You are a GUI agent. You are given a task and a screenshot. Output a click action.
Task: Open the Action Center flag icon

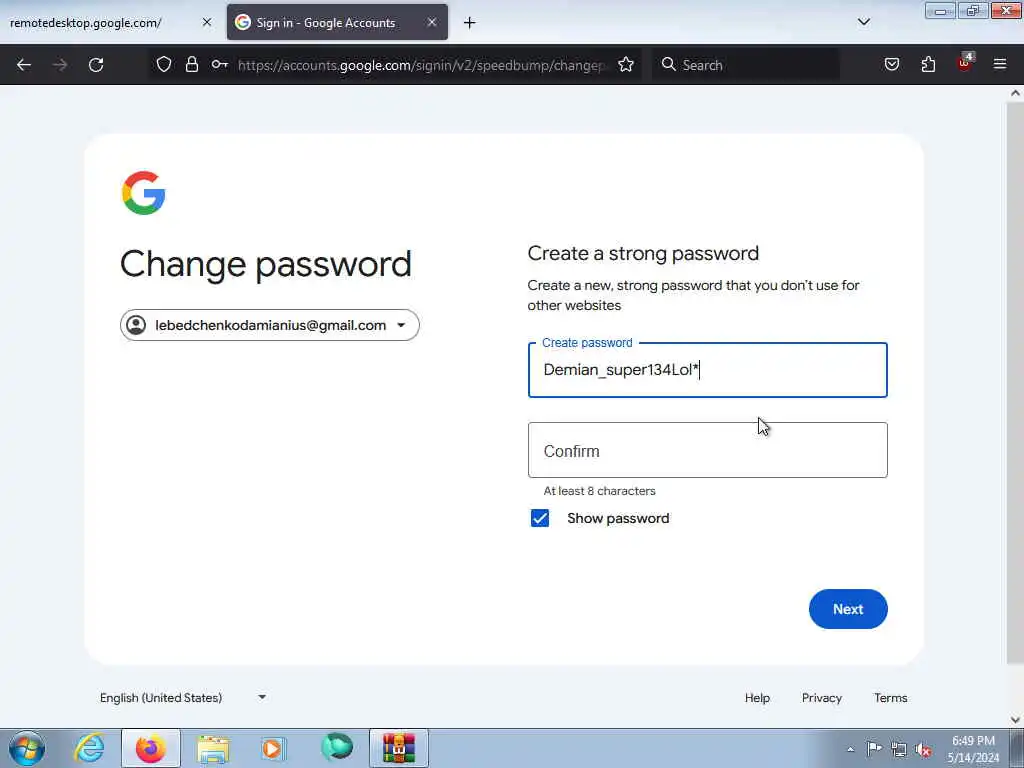[874, 748]
